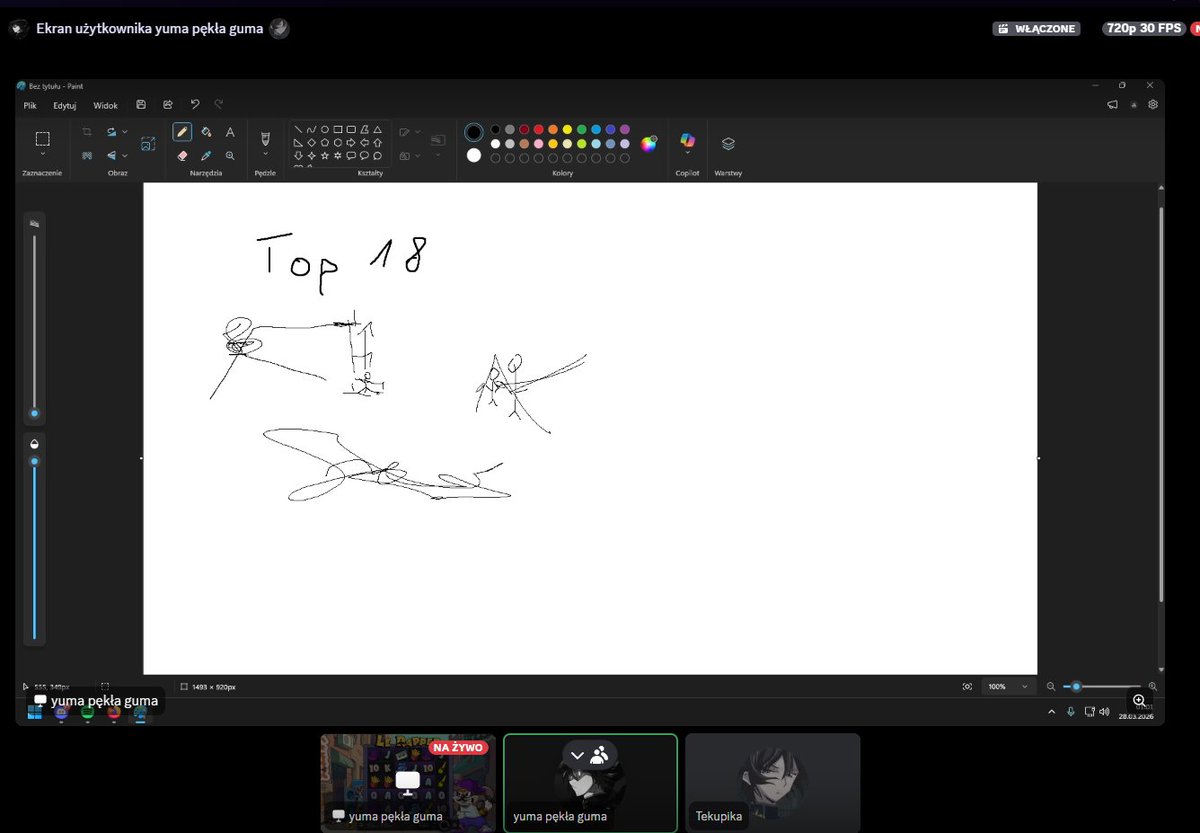The height and width of the screenshot is (833, 1200).
Task: Click the zoom slider in status bar
Action: click(1100, 687)
